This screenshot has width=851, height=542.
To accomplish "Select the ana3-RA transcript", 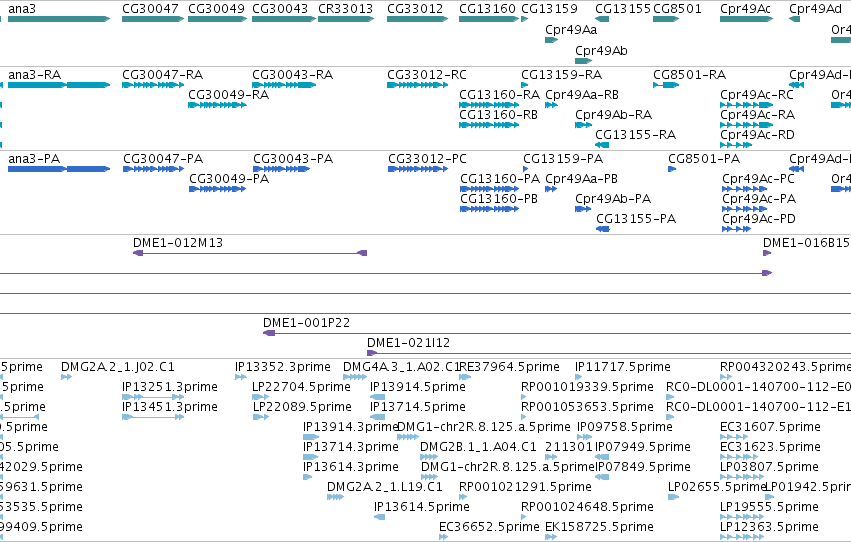I will pyautogui.click(x=59, y=85).
